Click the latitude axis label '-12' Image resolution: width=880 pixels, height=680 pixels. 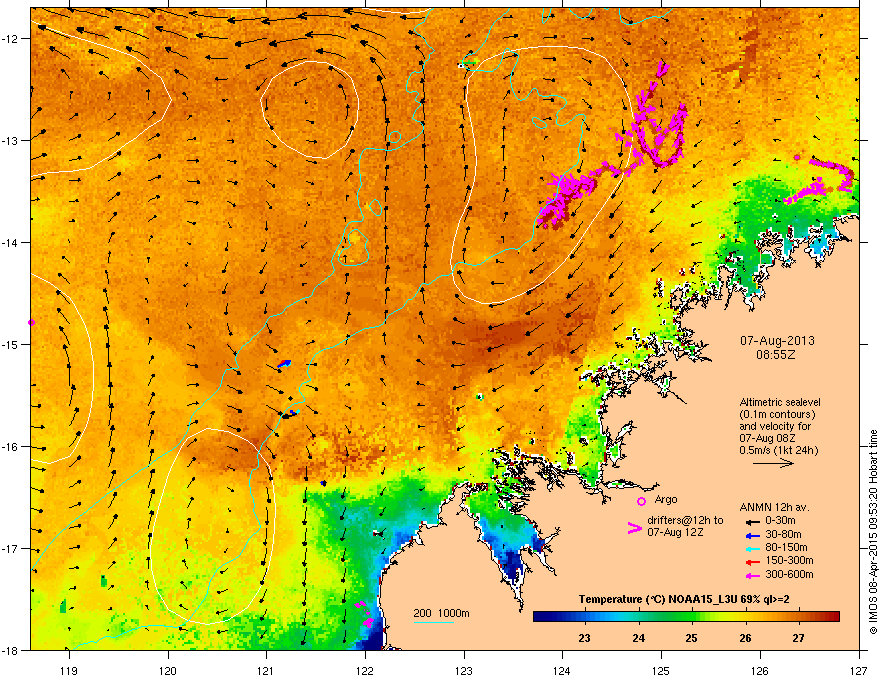11,39
